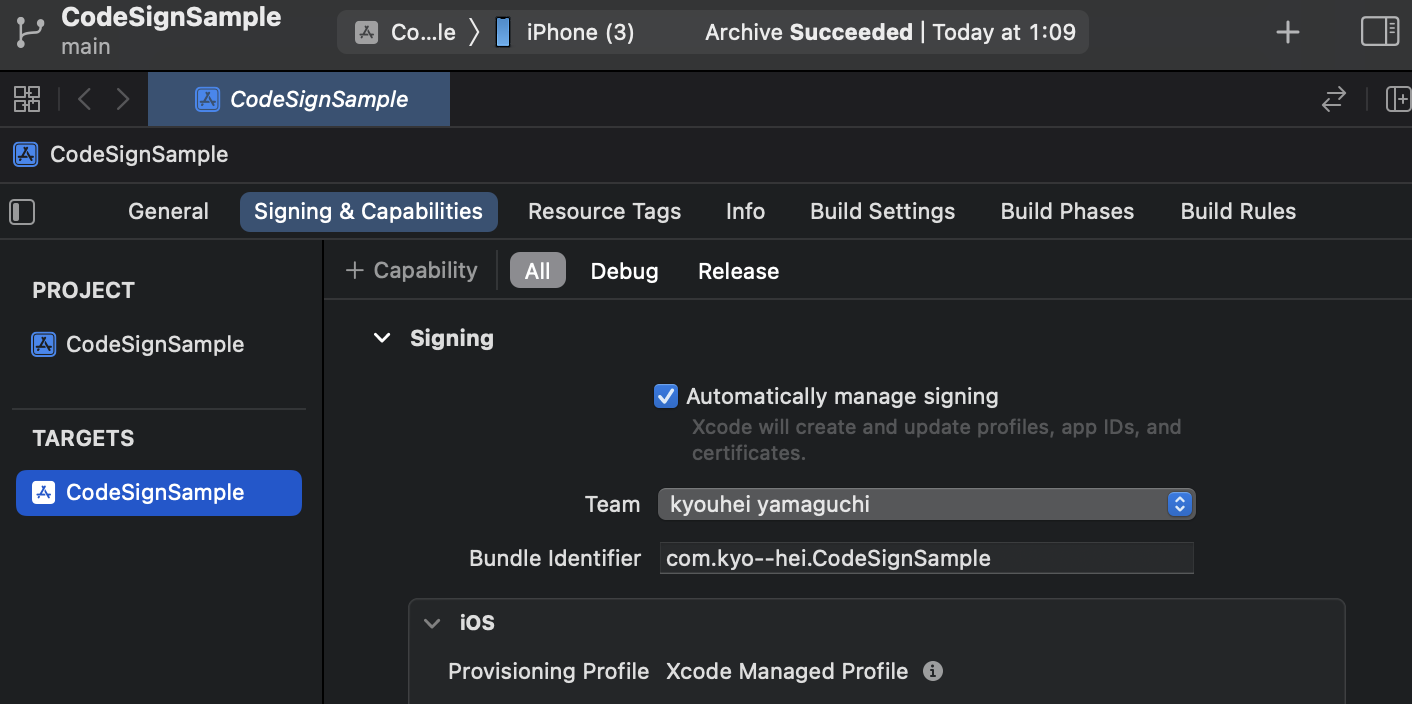1412x704 pixels.
Task: Collapse the Signing section
Action: (381, 338)
